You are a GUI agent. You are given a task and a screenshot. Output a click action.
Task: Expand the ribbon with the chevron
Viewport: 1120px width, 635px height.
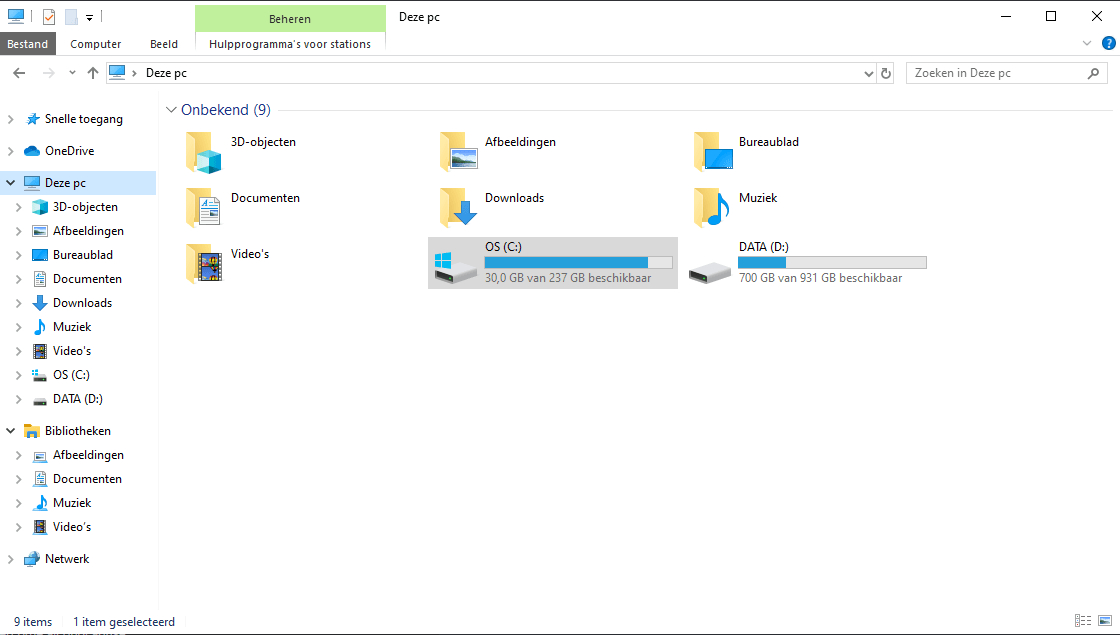coord(1087,44)
